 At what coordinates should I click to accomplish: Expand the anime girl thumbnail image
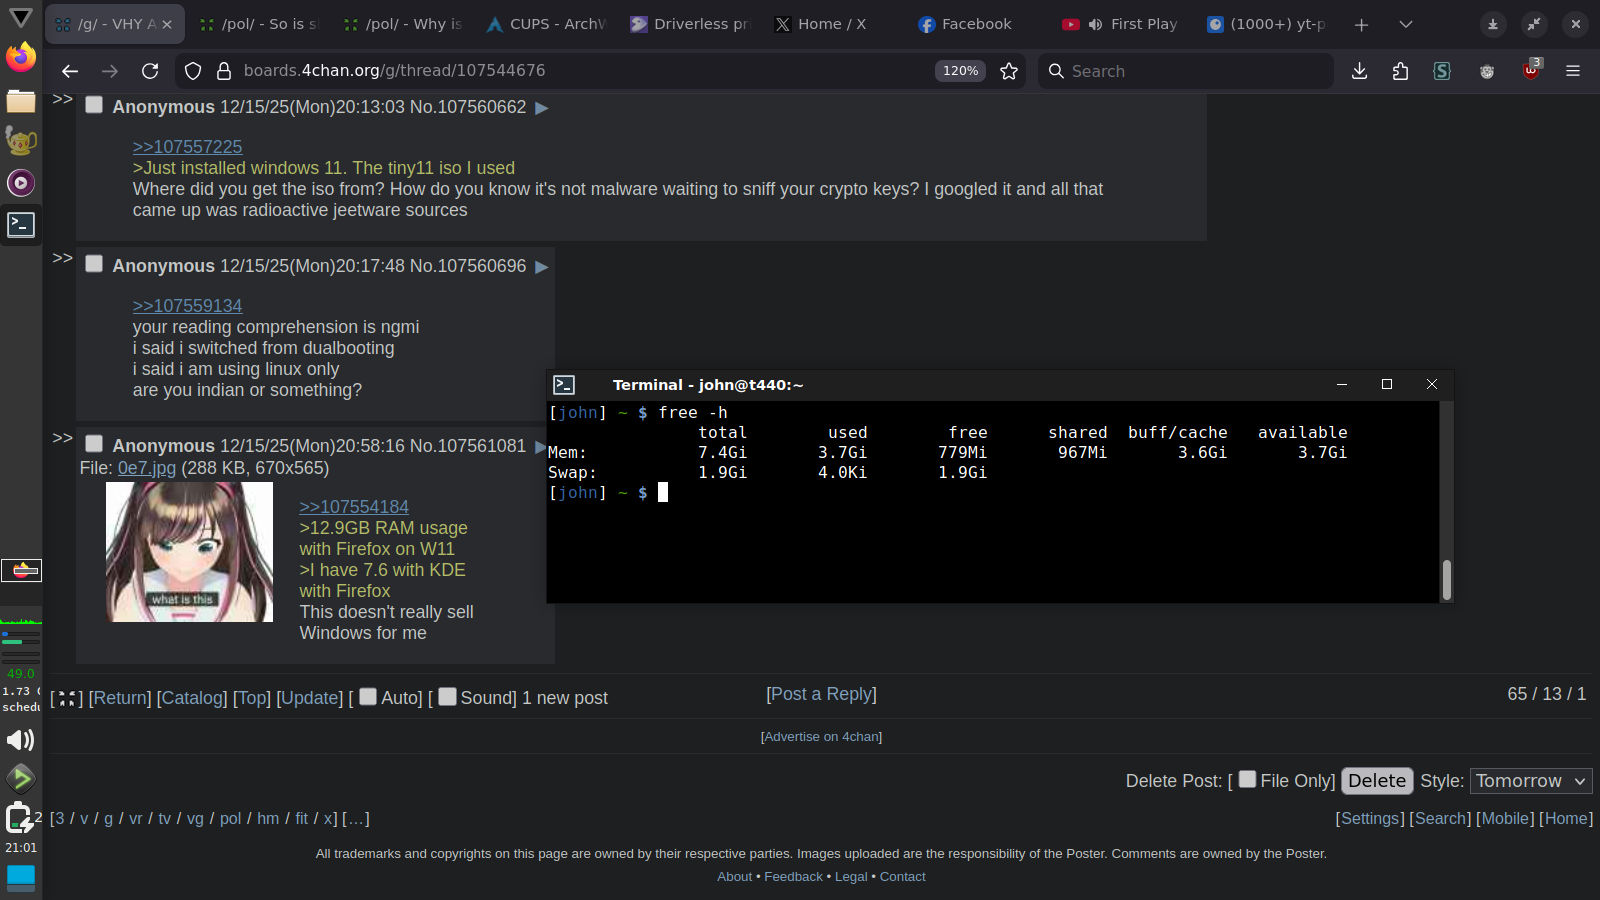pyautogui.click(x=190, y=552)
